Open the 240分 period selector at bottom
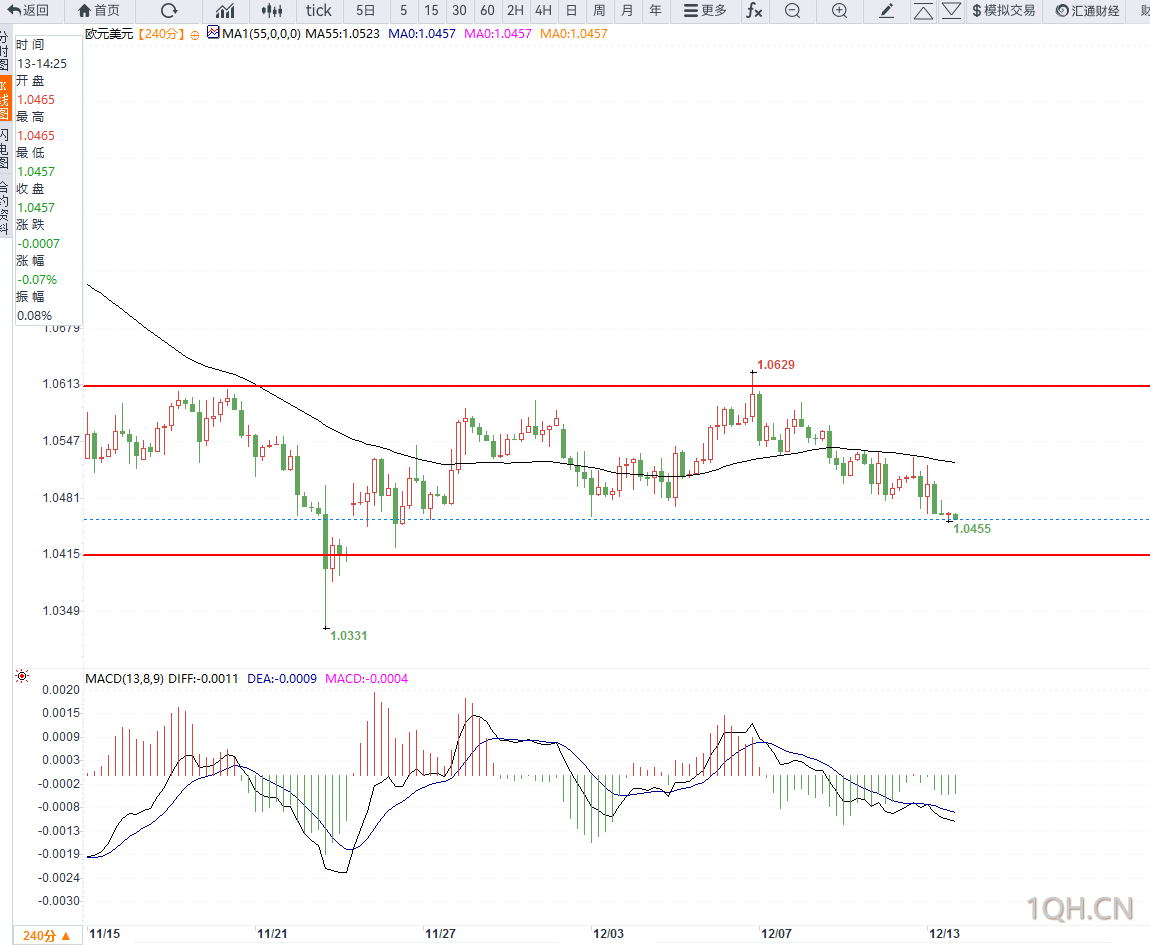Viewport: 1150px width, 945px height. tap(46, 935)
